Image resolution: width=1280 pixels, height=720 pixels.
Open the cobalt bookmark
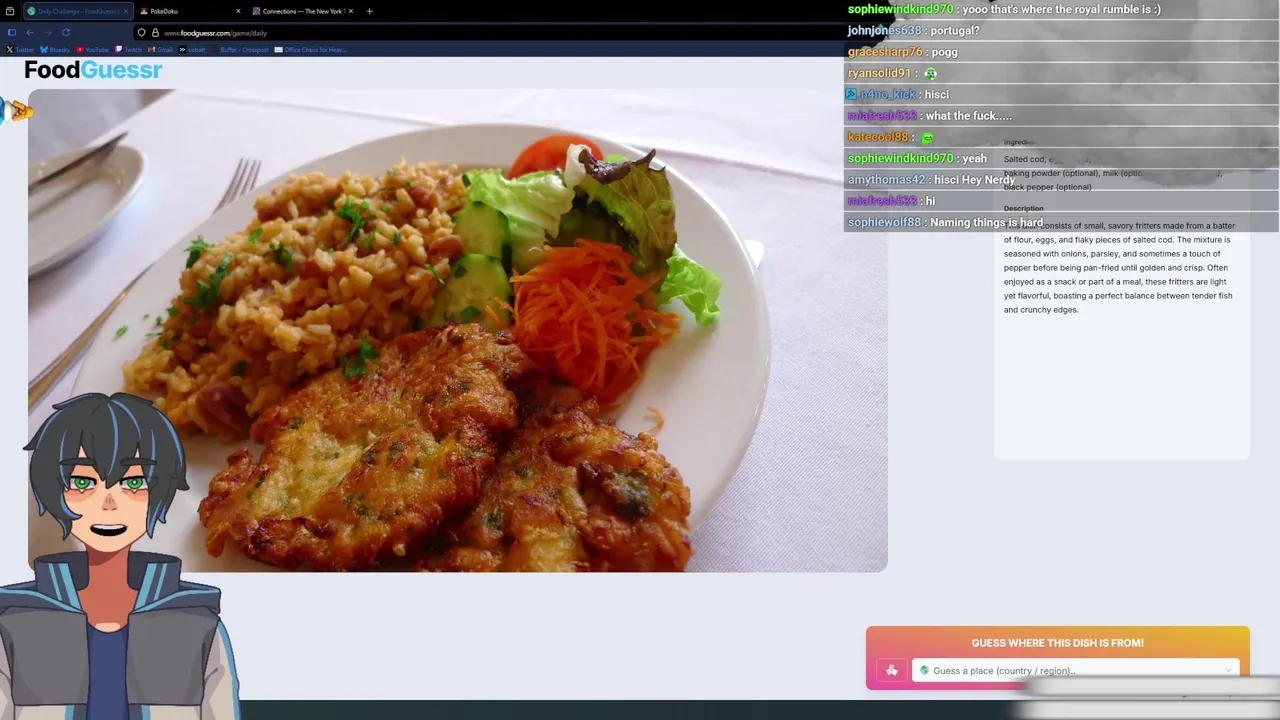[x=192, y=49]
